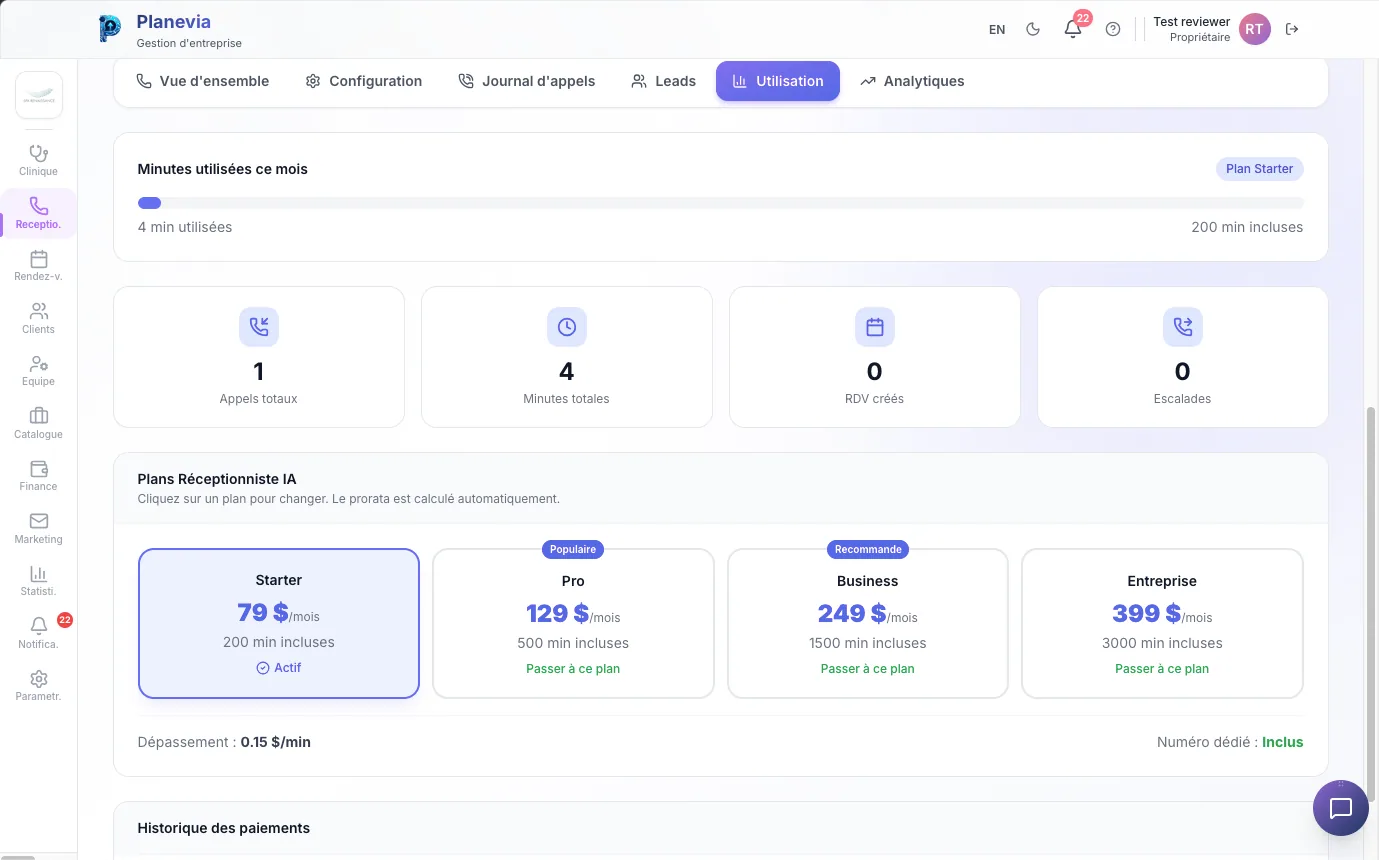Open the Analytiques tab
This screenshot has height=860, width=1379.
(x=912, y=81)
